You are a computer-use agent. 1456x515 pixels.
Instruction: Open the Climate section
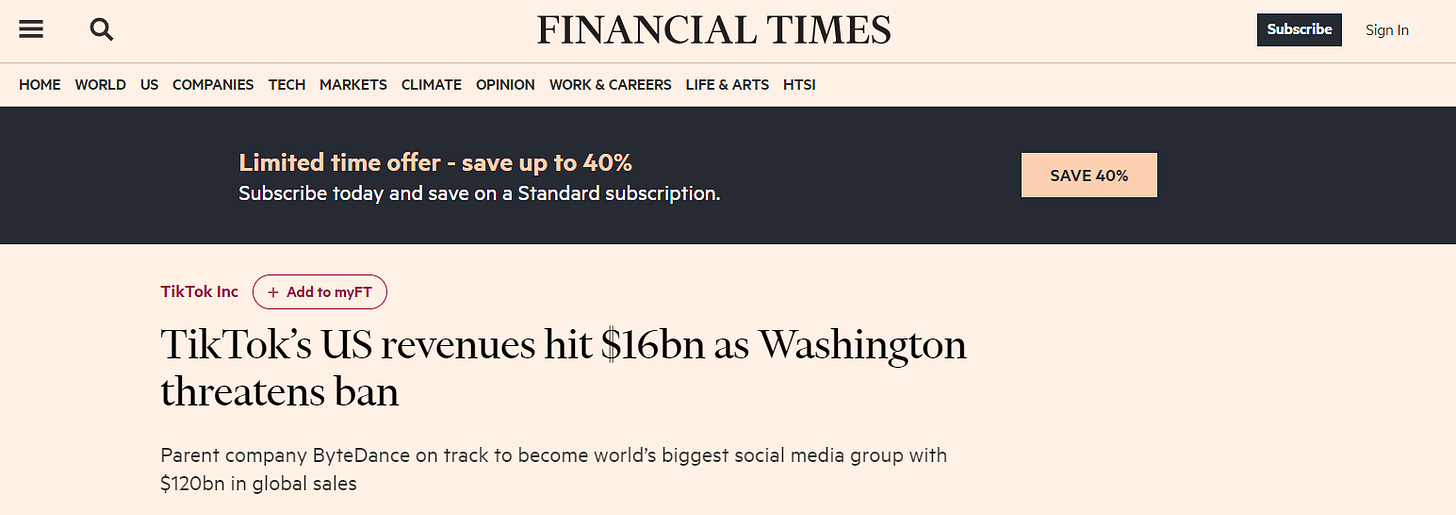point(431,85)
